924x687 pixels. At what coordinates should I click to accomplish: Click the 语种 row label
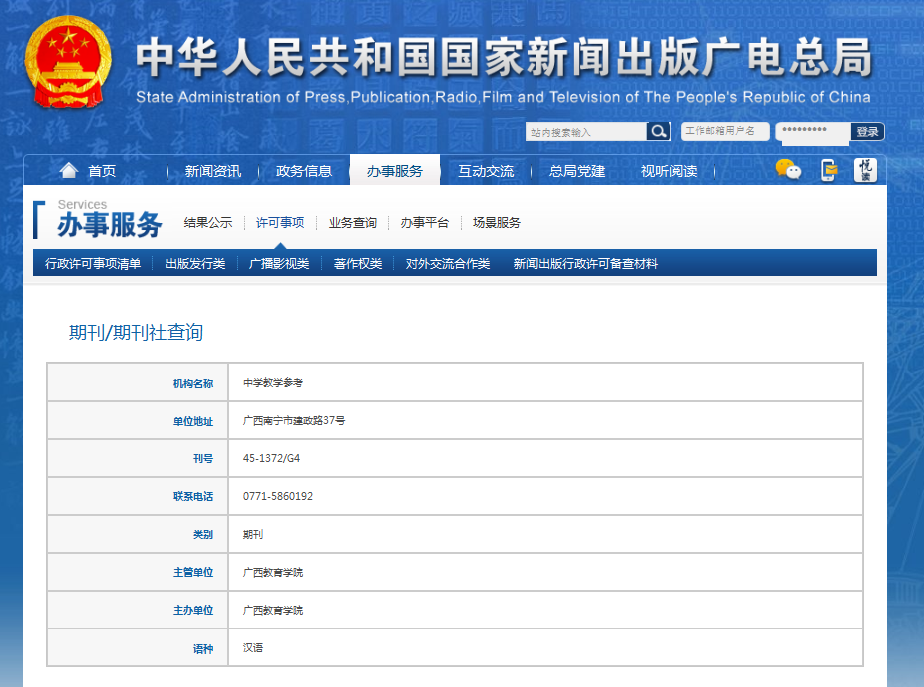[x=203, y=649]
